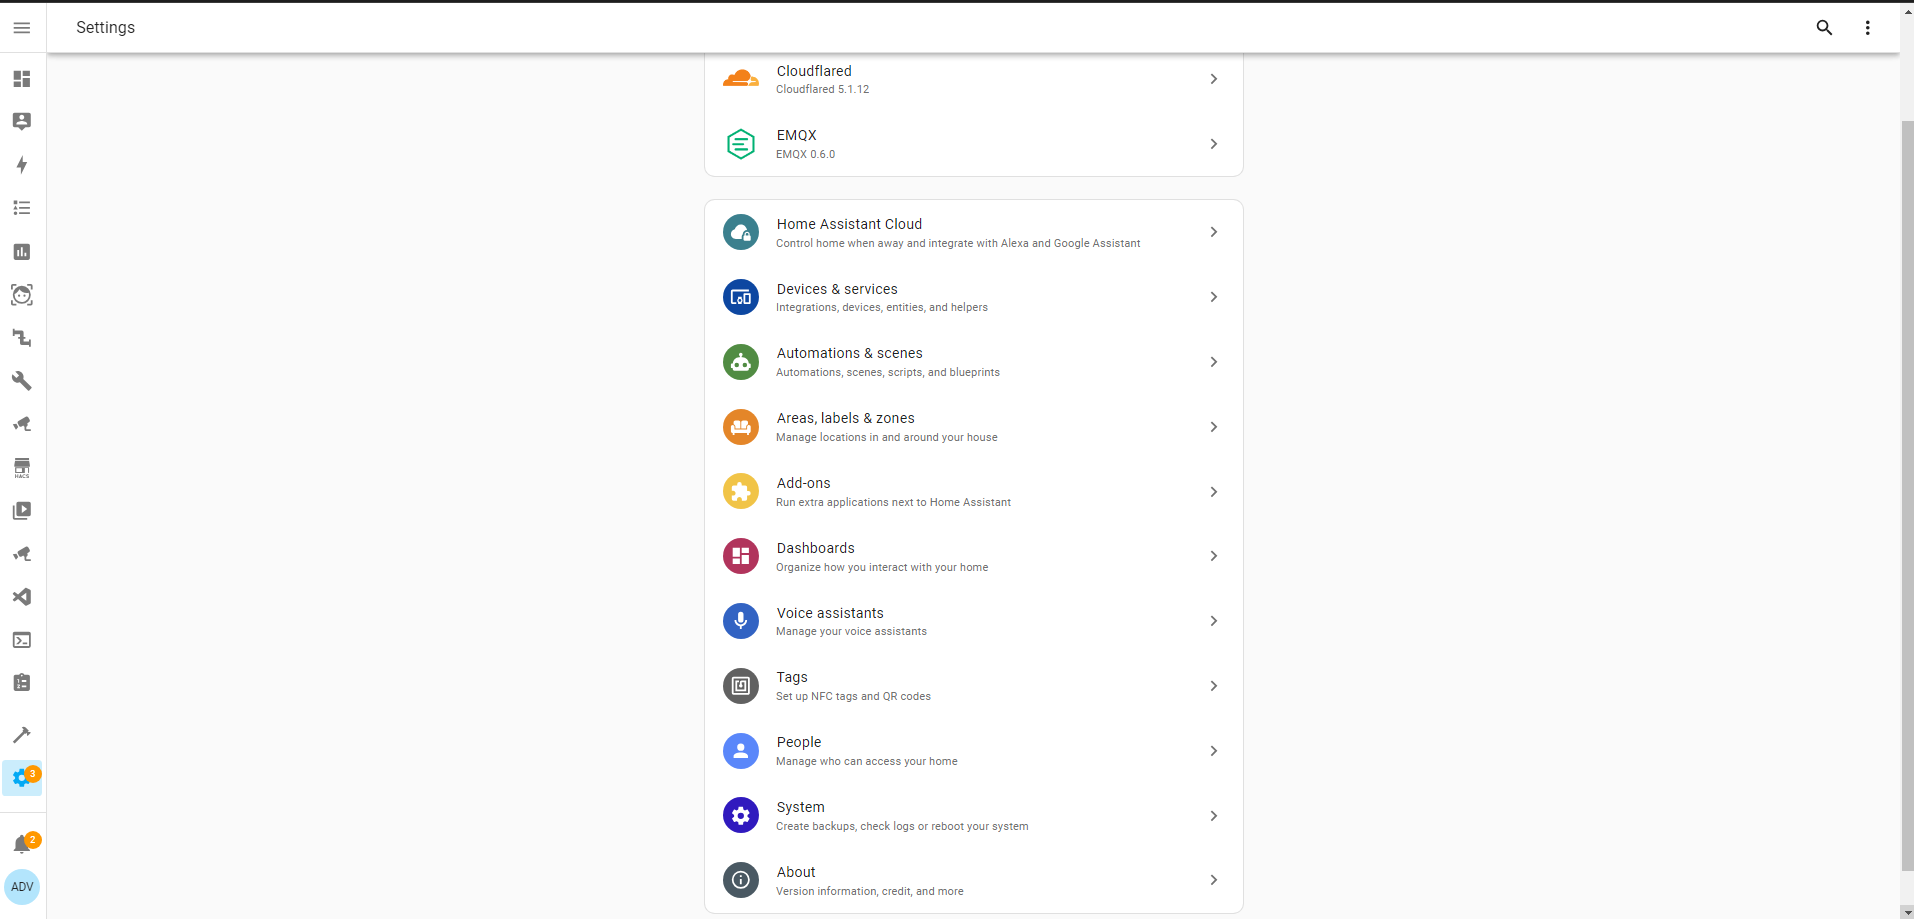Image resolution: width=1914 pixels, height=919 pixels.
Task: Open the History bar chart icon
Action: click(22, 252)
